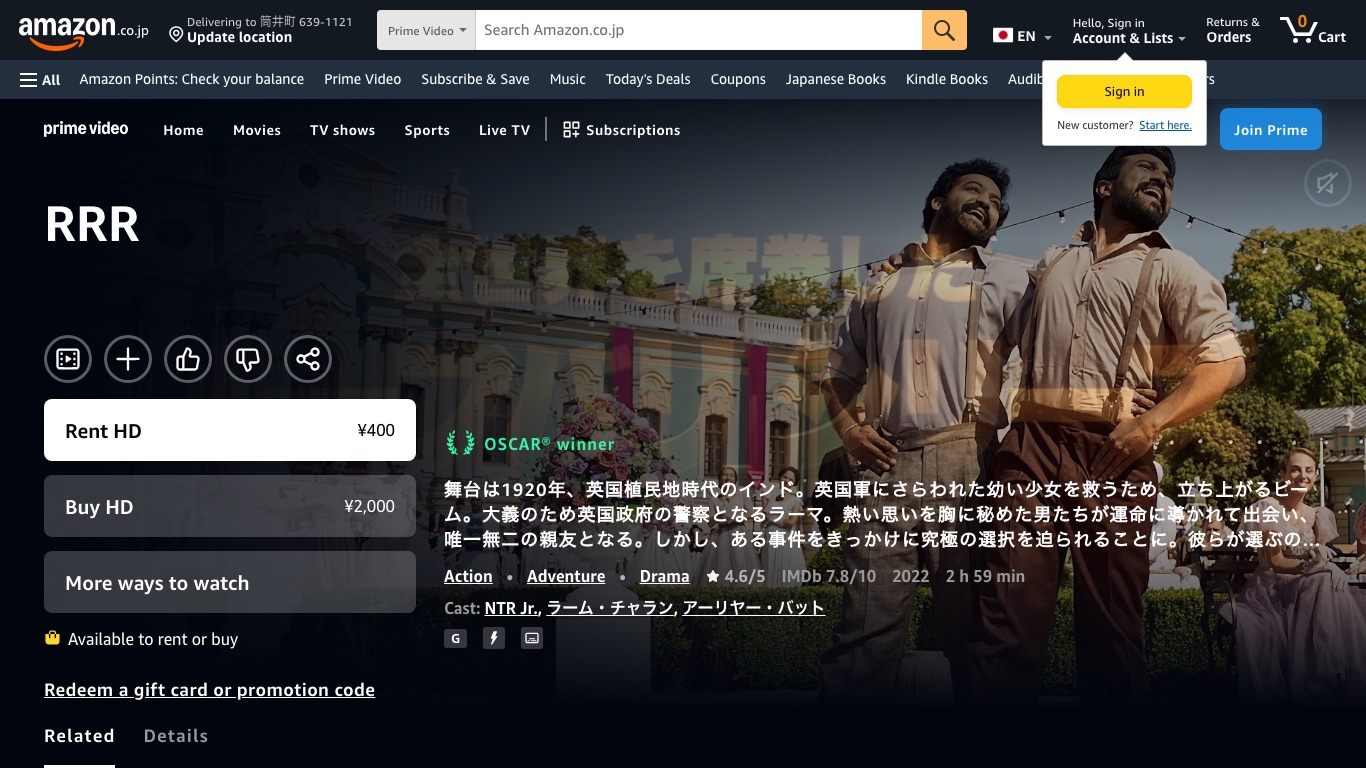1366x768 pixels.
Task: Click the G rating badge
Action: [x=456, y=638]
